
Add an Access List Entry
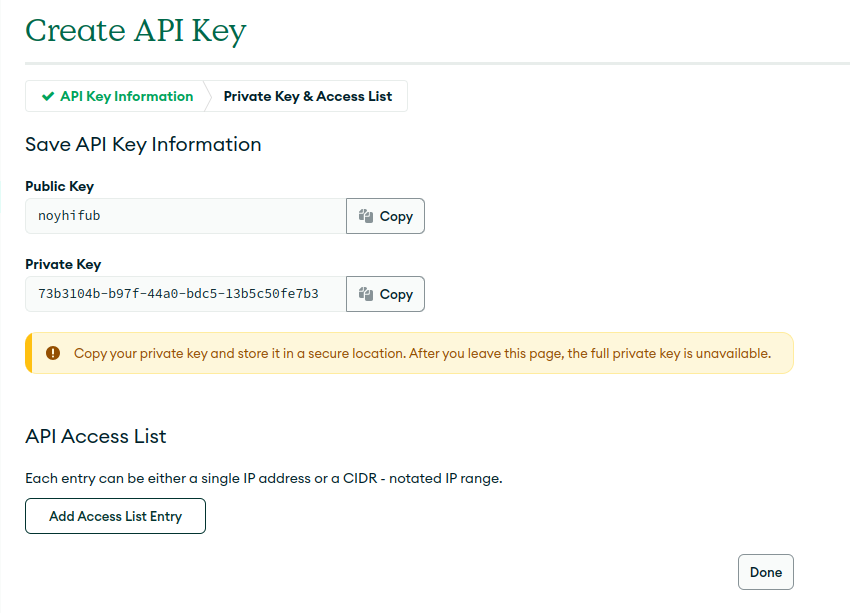115,516
